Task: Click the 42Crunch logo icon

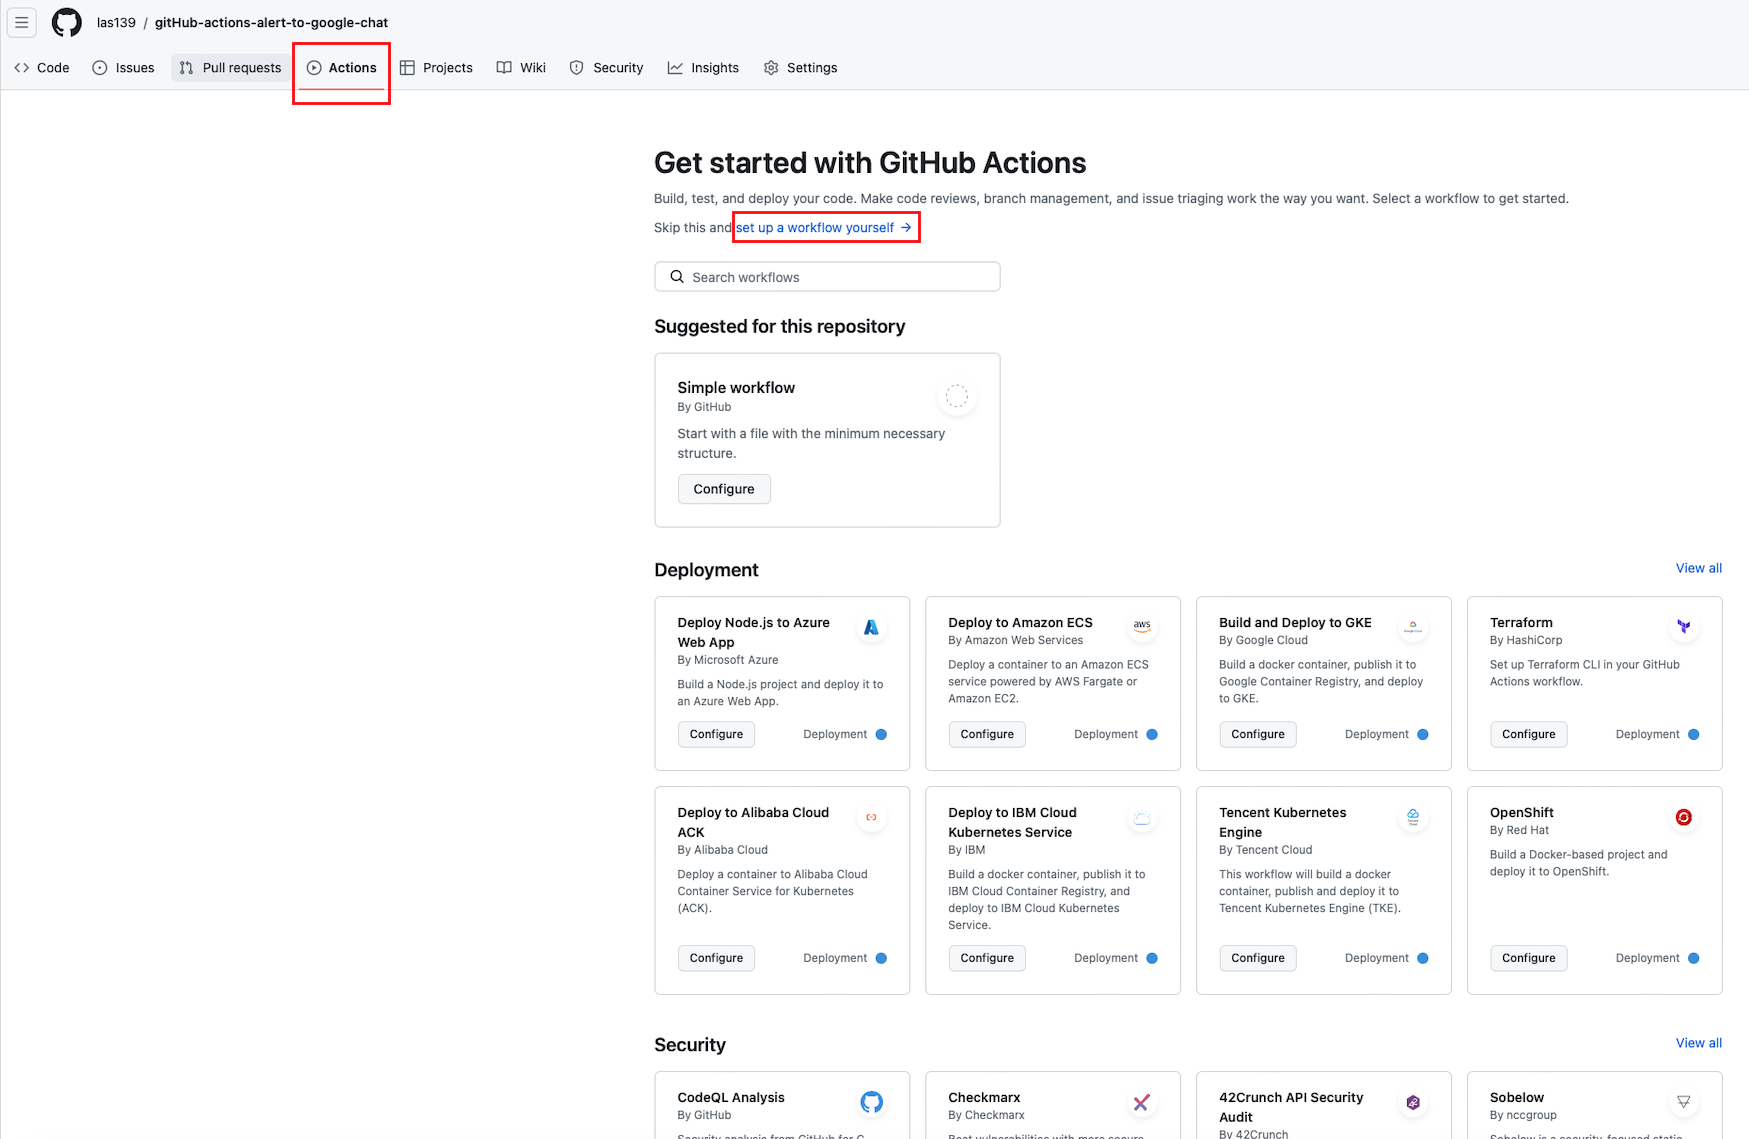Action: tap(1413, 1102)
